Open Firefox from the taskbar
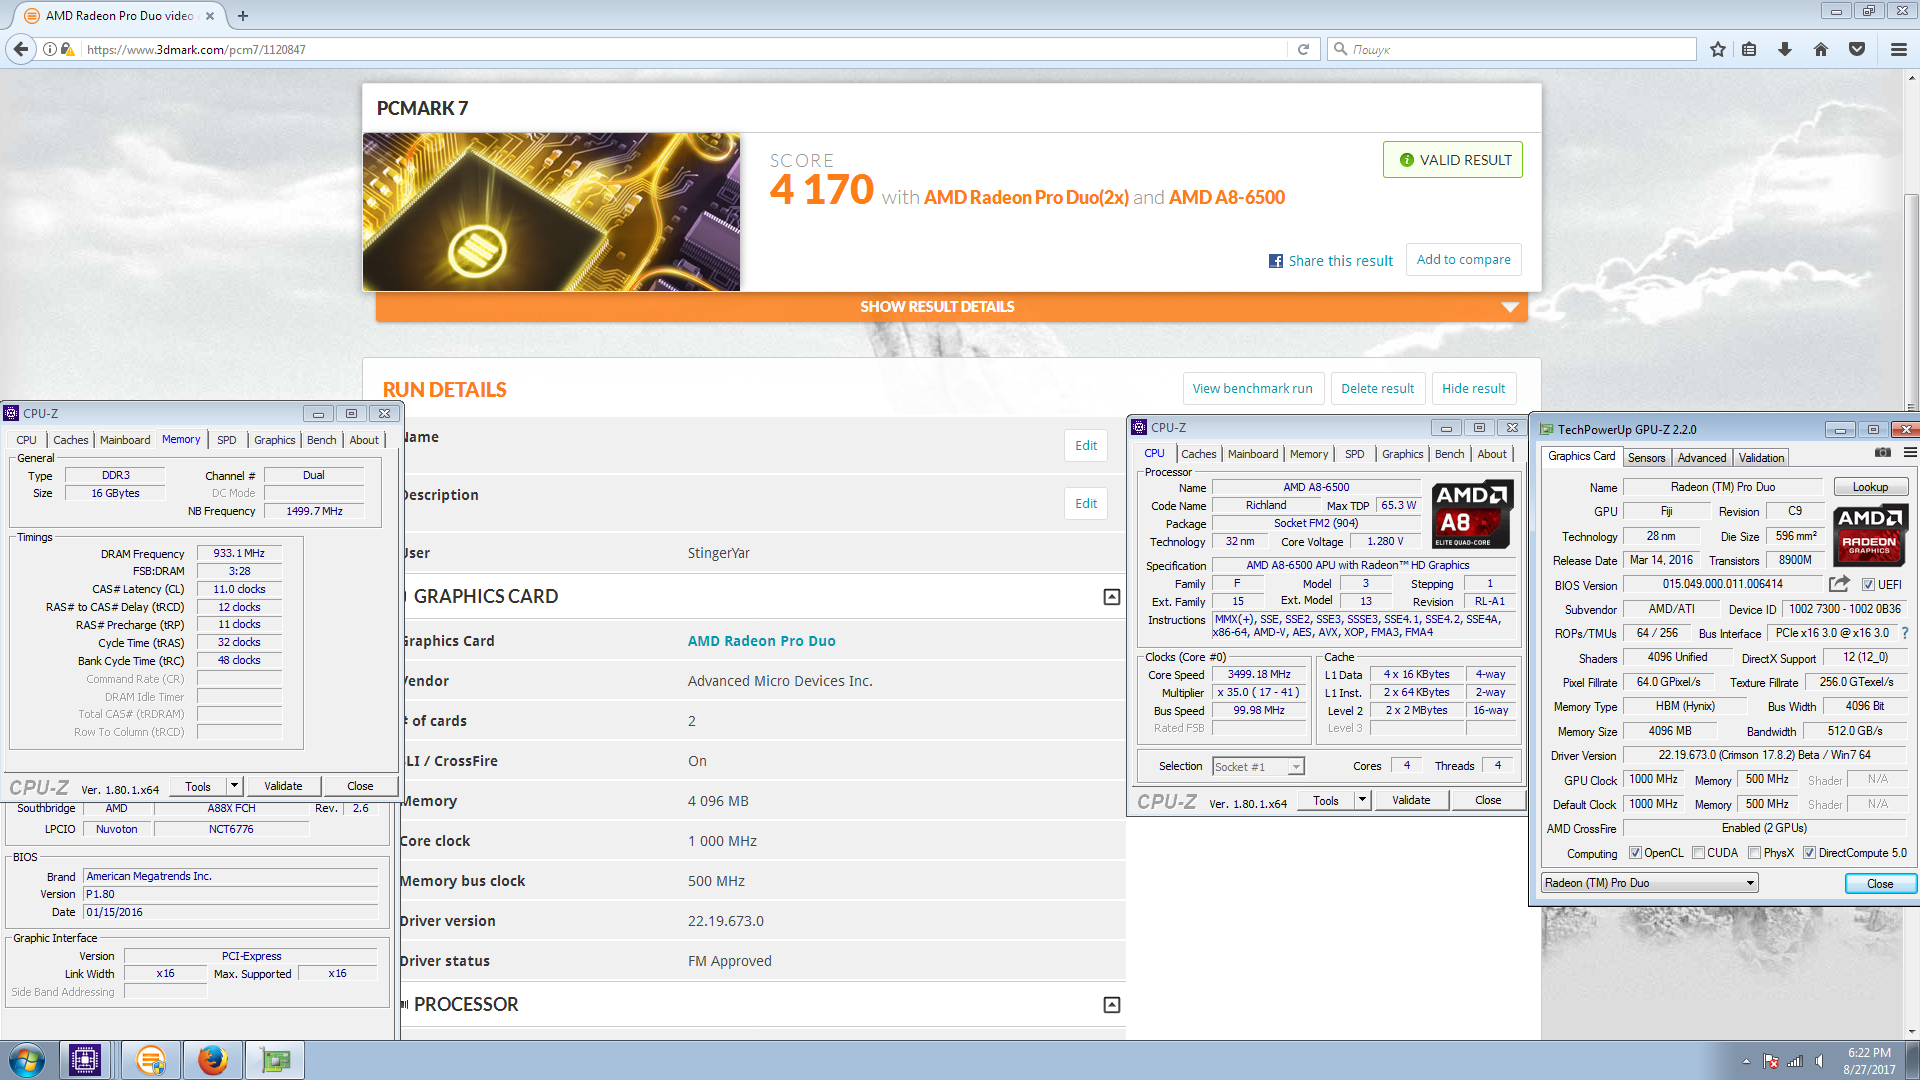The height and width of the screenshot is (1080, 1920). (x=213, y=1060)
